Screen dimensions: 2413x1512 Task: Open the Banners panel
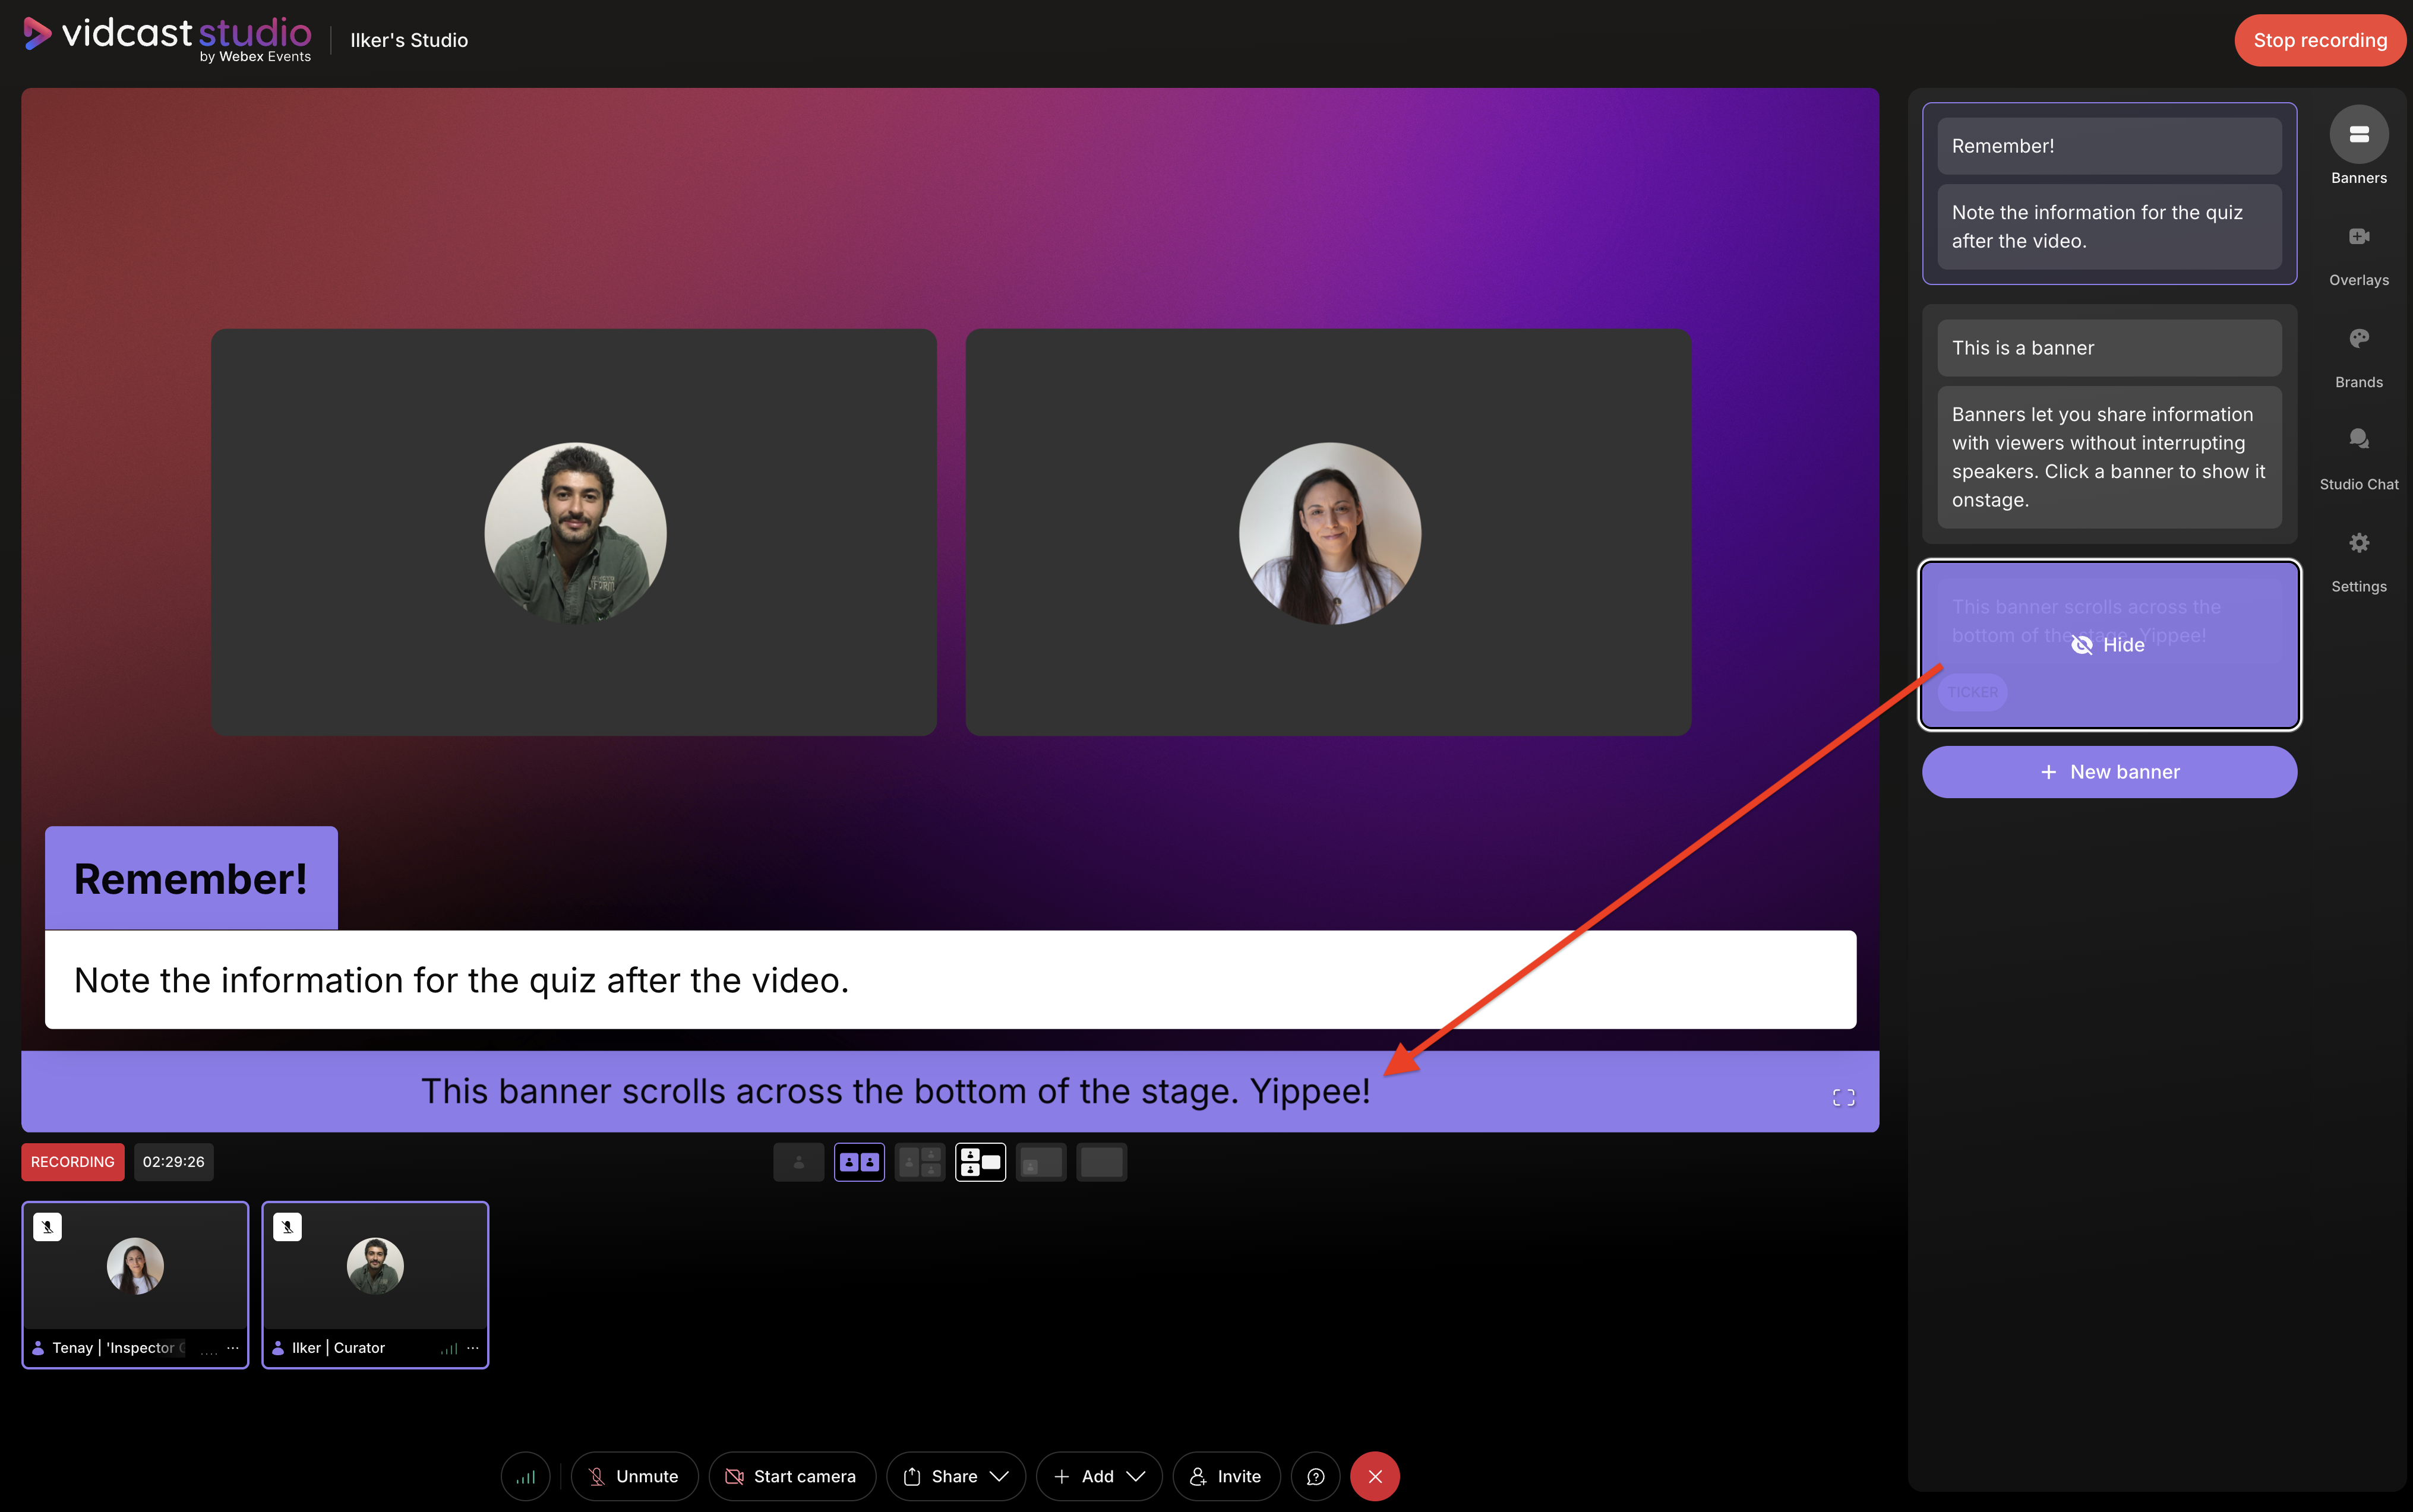(x=2358, y=146)
